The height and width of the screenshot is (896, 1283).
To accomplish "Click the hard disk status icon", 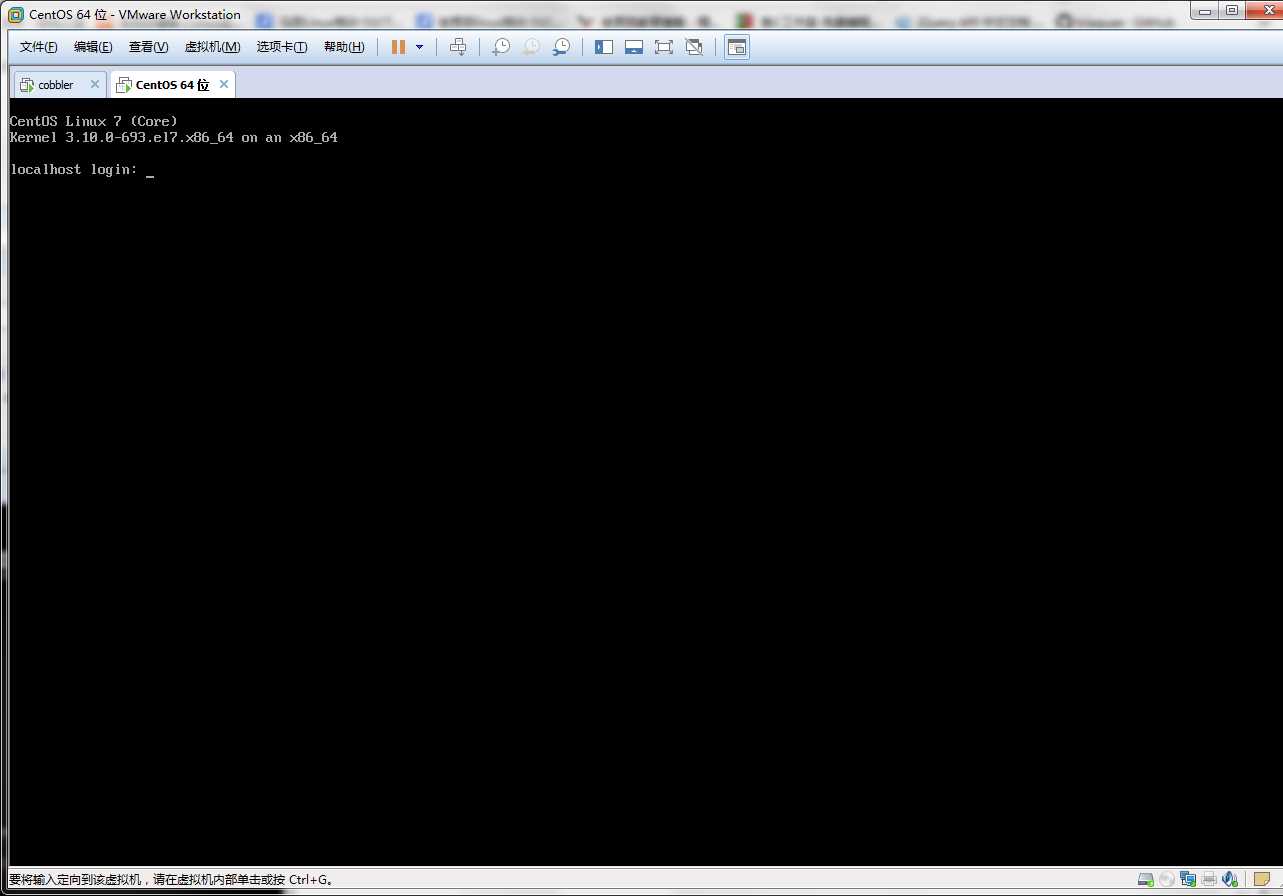I will (1146, 880).
